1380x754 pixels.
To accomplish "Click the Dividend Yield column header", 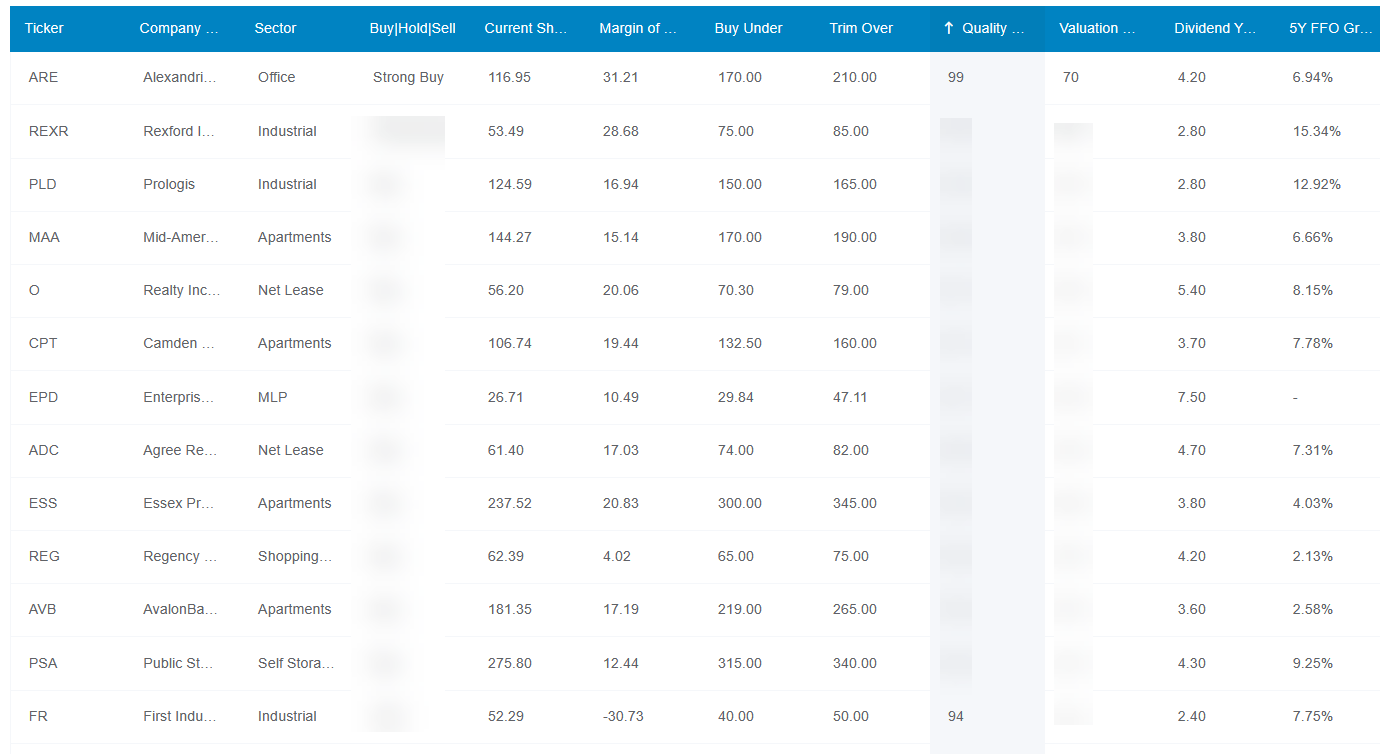I will pyautogui.click(x=1214, y=28).
